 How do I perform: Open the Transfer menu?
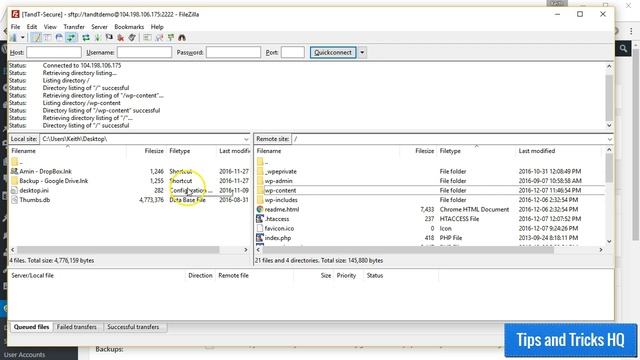click(74, 27)
